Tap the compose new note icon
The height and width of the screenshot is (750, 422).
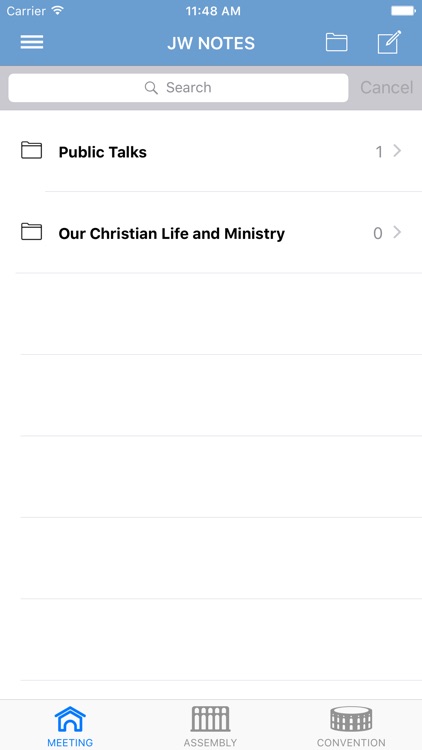coord(389,42)
